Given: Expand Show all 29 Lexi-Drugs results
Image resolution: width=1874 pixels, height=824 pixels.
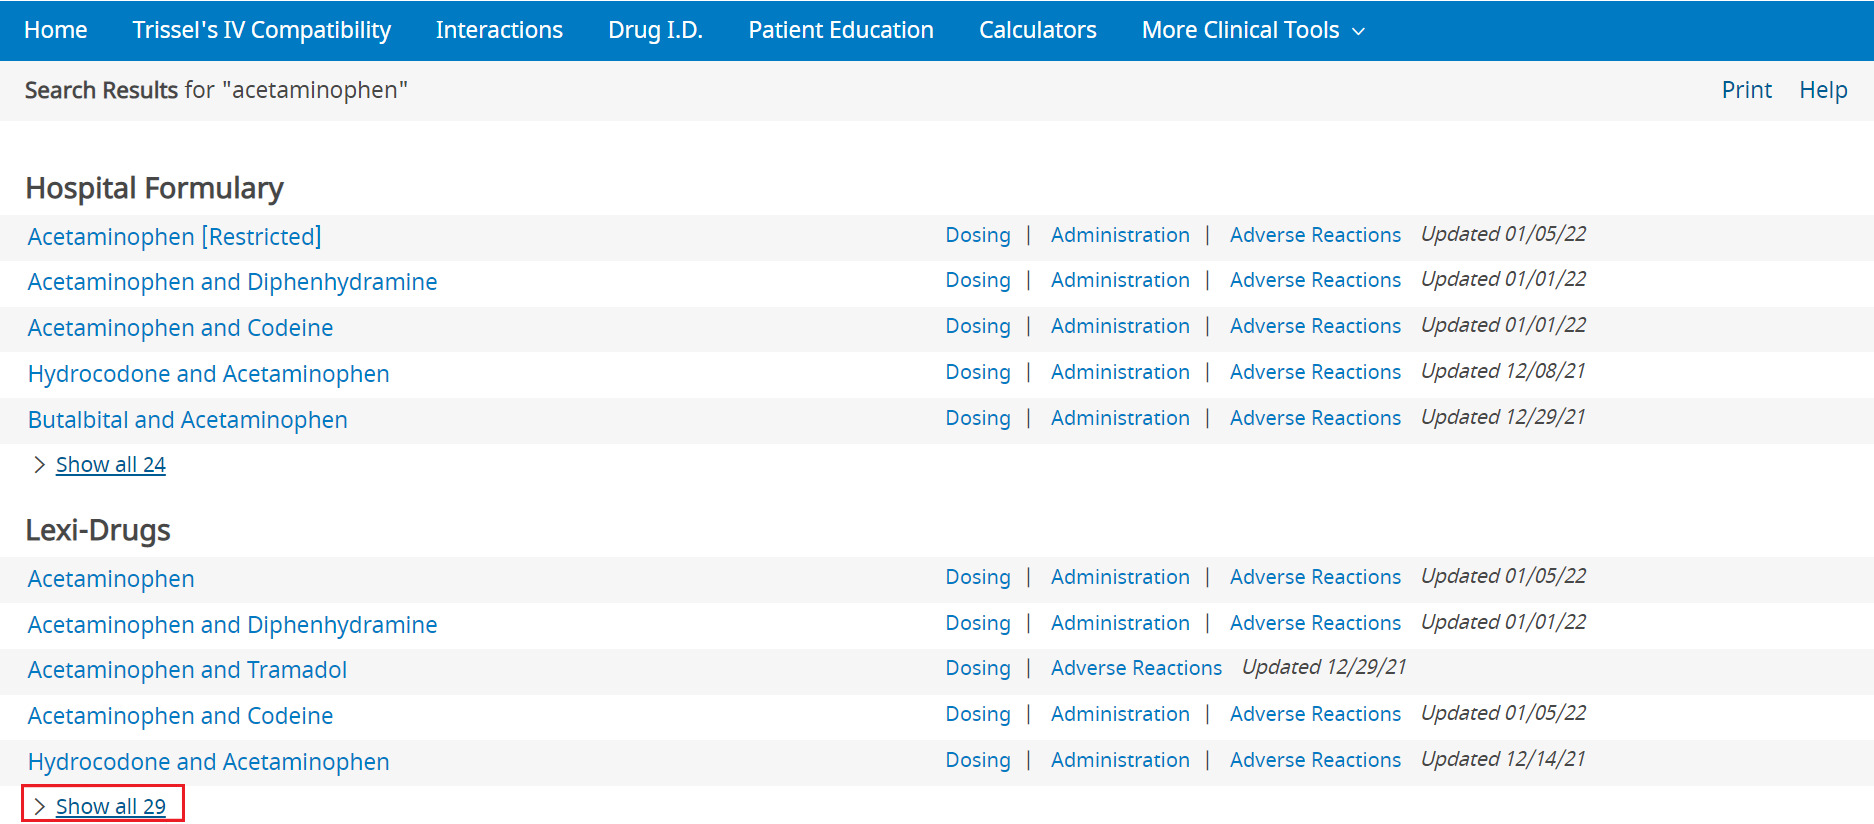Looking at the screenshot, I should click(110, 807).
